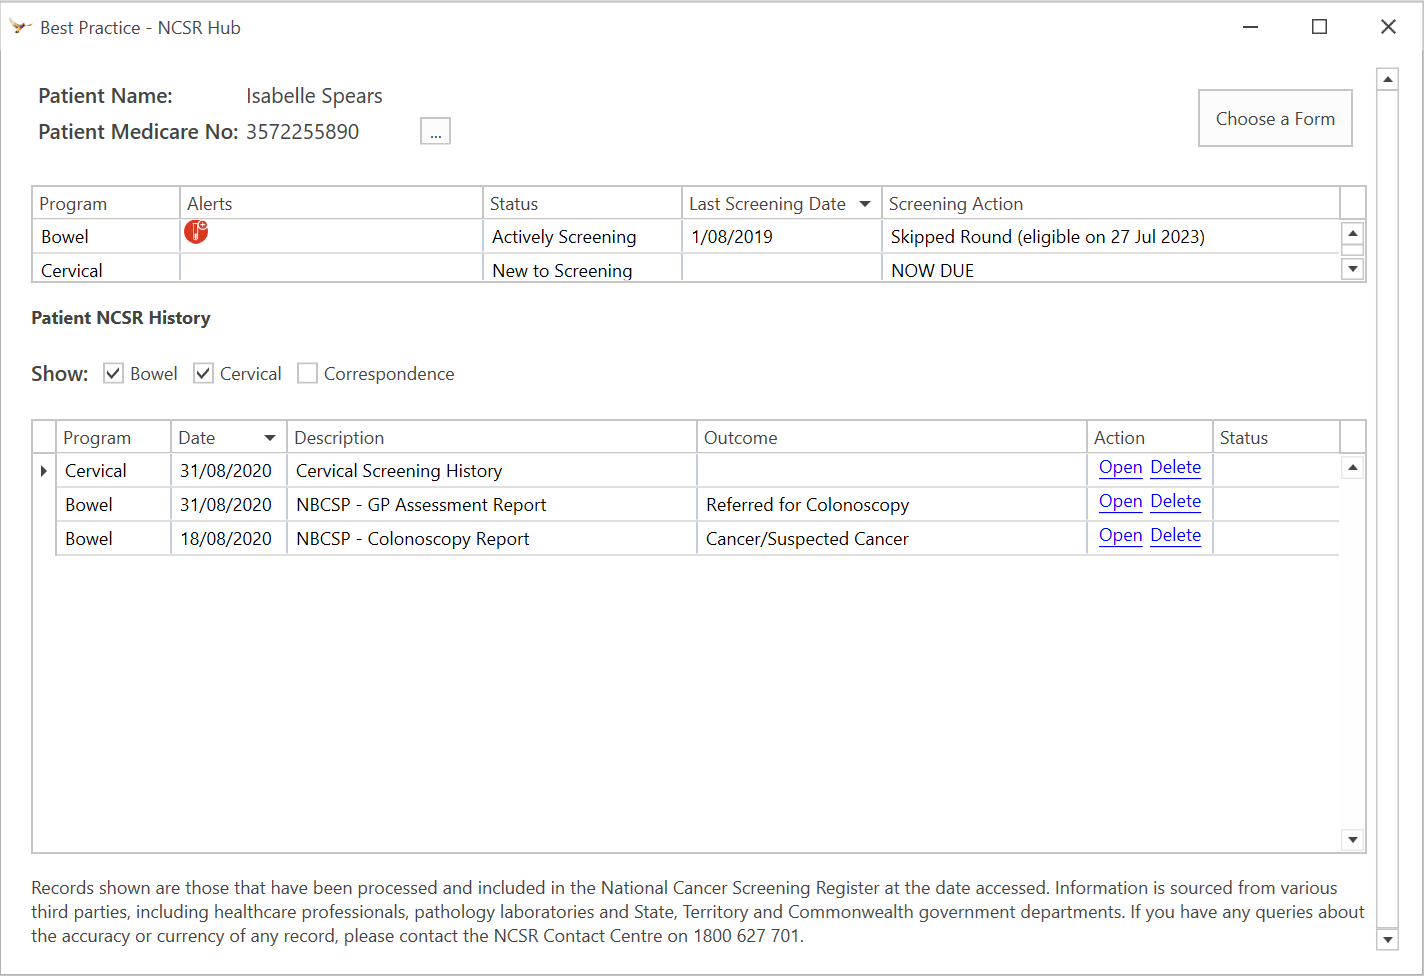Click the Choose a Form button
The width and height of the screenshot is (1424, 976).
(x=1275, y=118)
